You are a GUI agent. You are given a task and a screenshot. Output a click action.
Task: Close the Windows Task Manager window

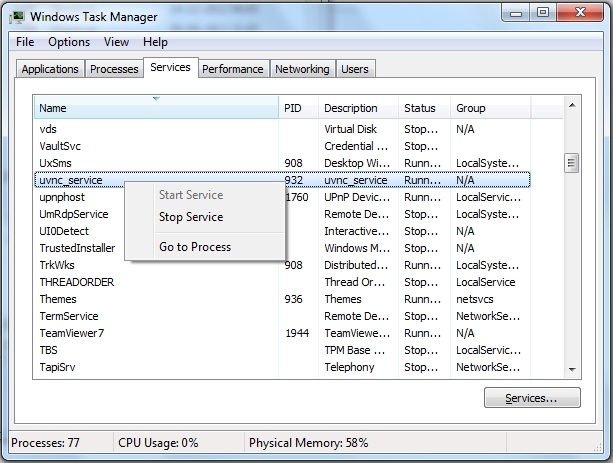[580, 13]
